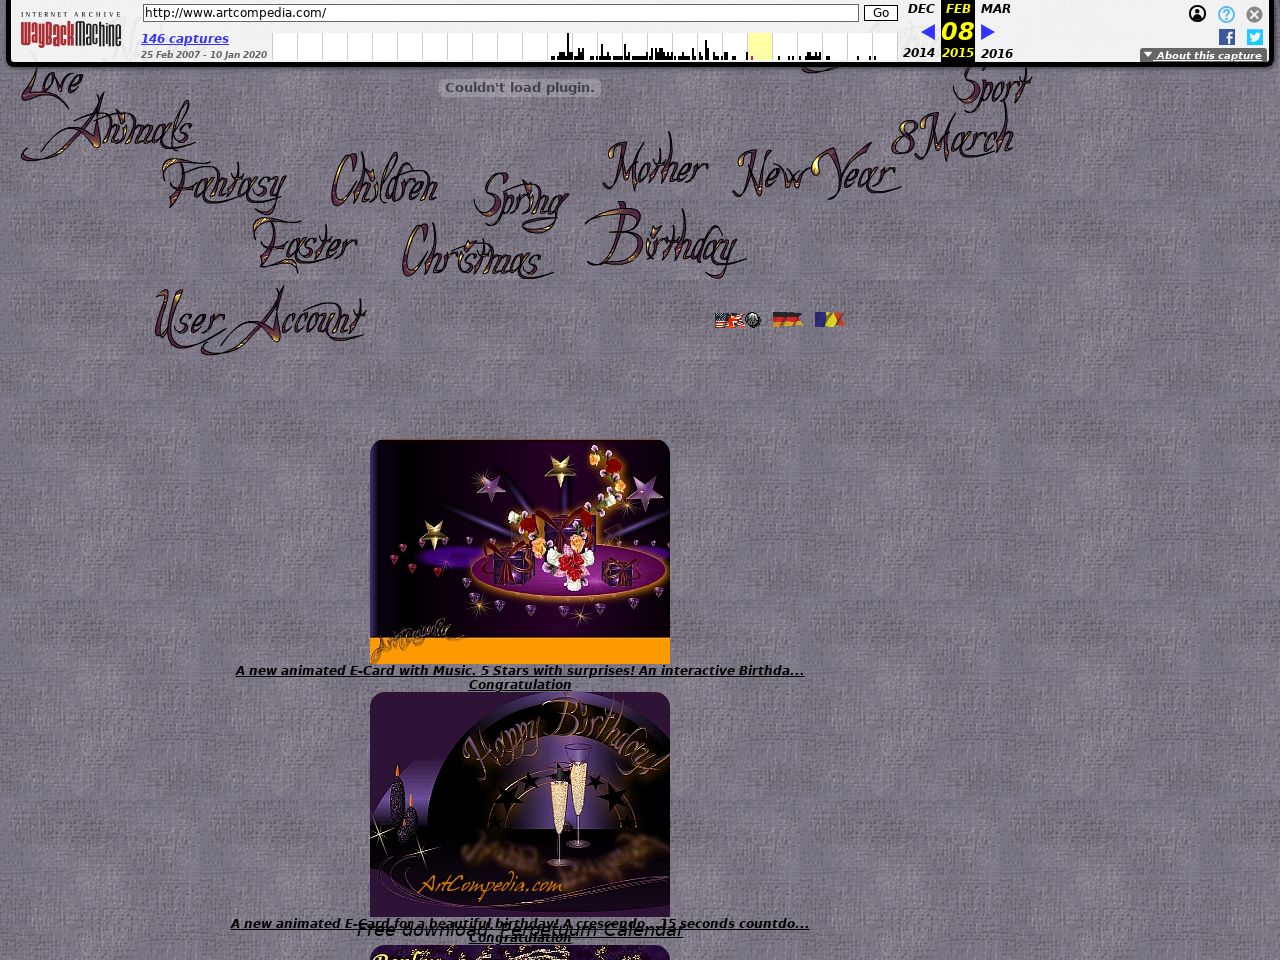Screen dimensions: 1280x960
Task: Open the 146 captures link
Action: click(x=185, y=39)
